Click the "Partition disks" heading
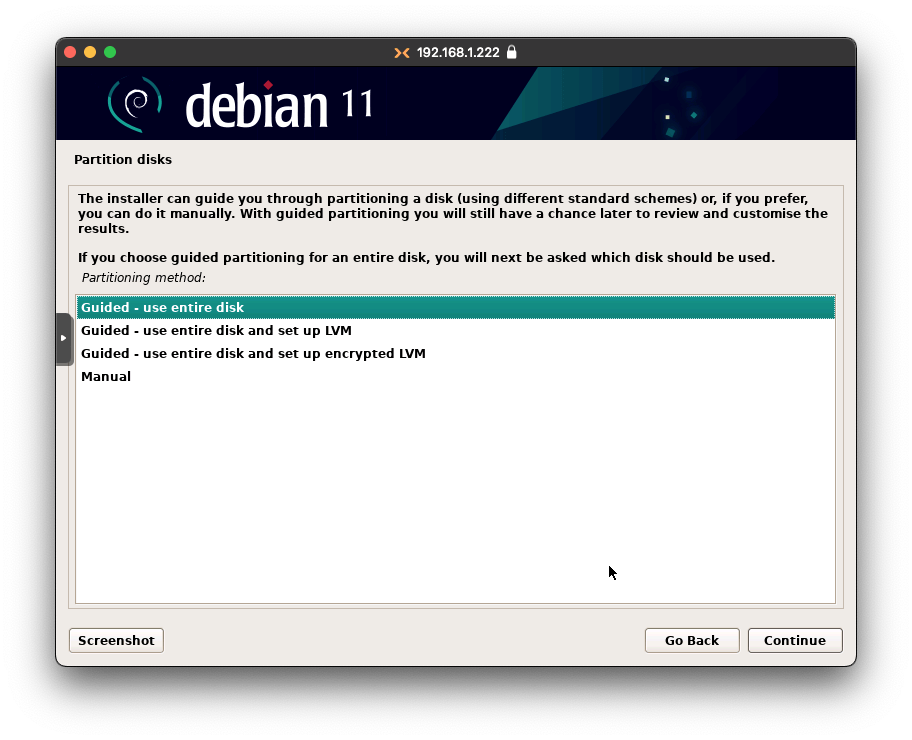Image resolution: width=912 pixels, height=740 pixels. [x=123, y=159]
